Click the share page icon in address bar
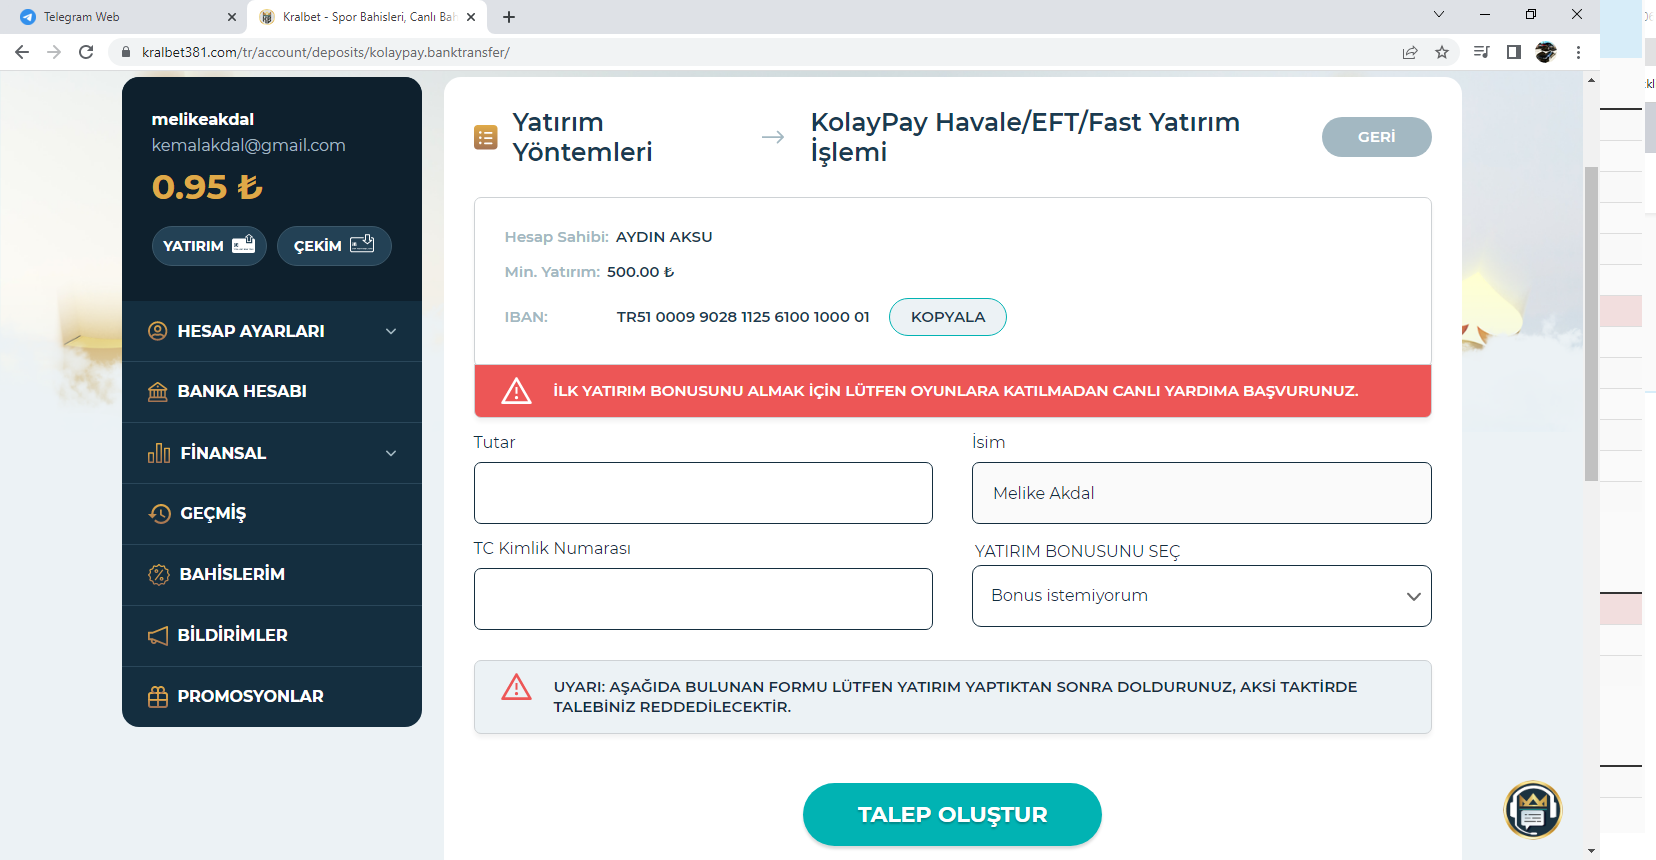1656x860 pixels. (x=1410, y=52)
